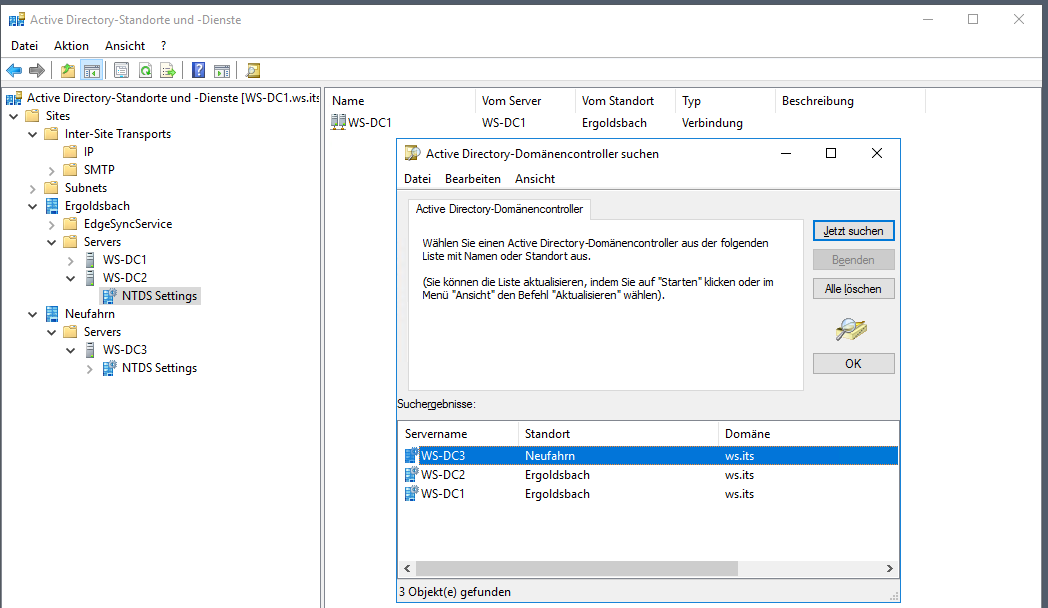Select the Subnets folder
The width and height of the screenshot is (1048, 608).
coord(86,188)
